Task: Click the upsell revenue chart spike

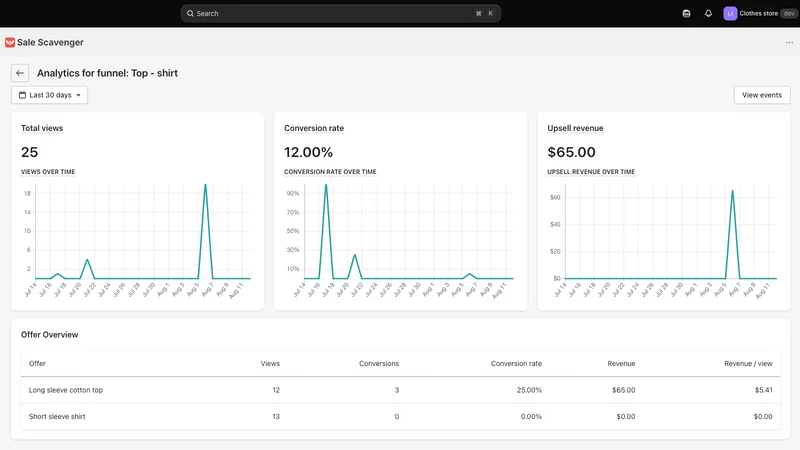Action: point(733,192)
